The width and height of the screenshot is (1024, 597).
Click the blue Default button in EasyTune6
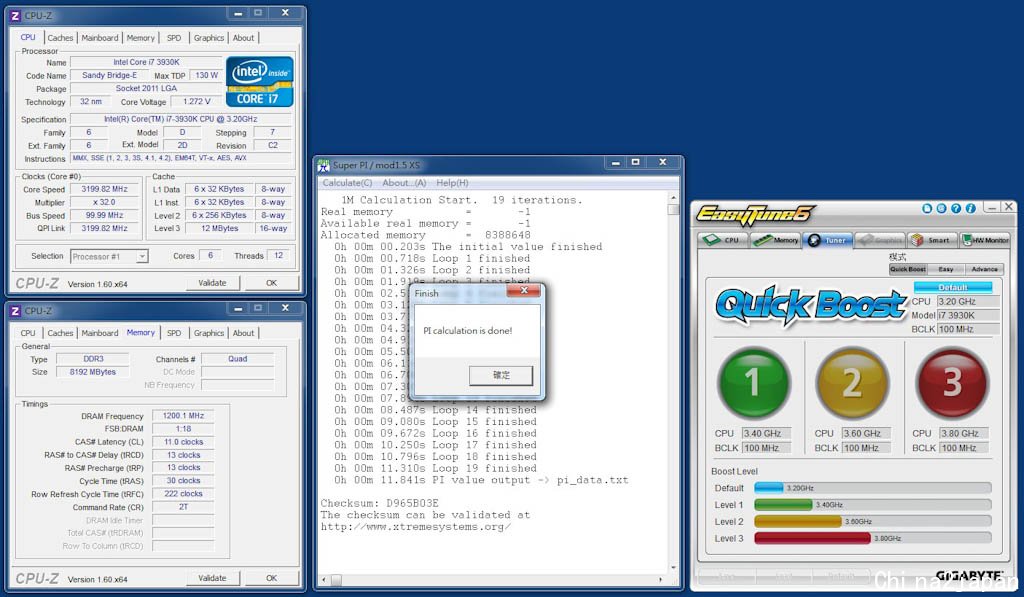pyautogui.click(x=953, y=287)
